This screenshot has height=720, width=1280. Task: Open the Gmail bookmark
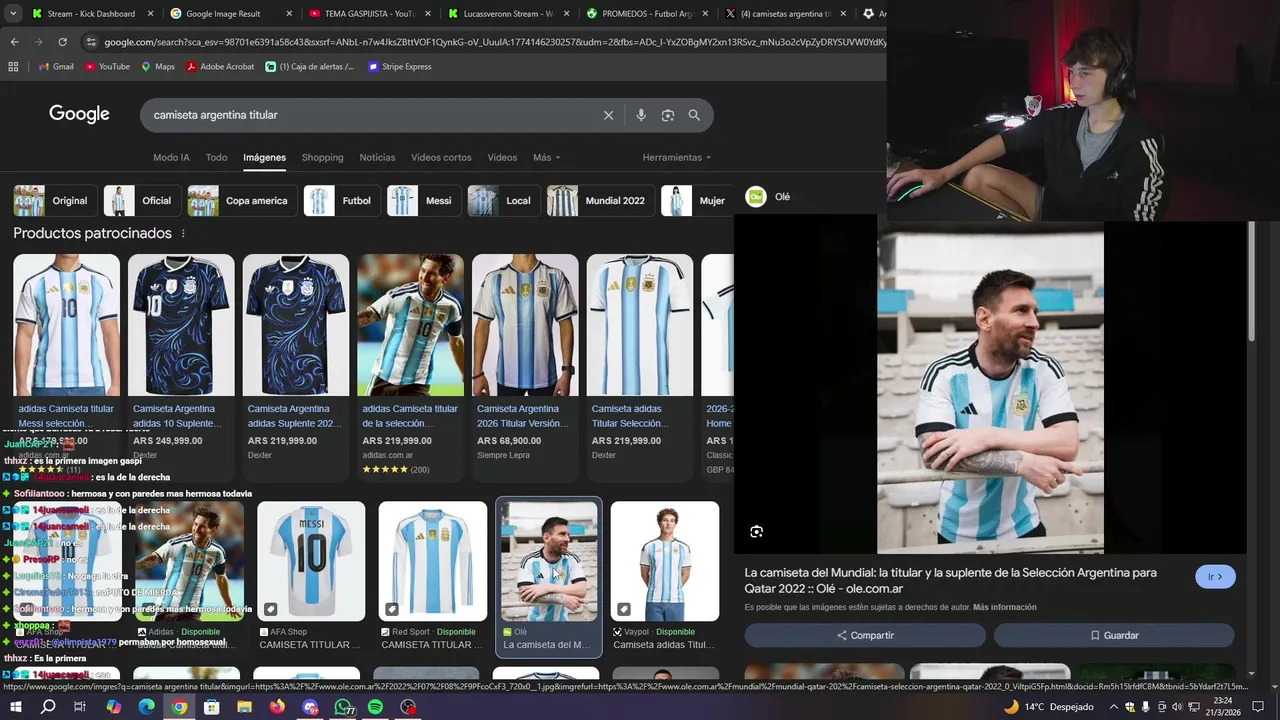(x=56, y=67)
